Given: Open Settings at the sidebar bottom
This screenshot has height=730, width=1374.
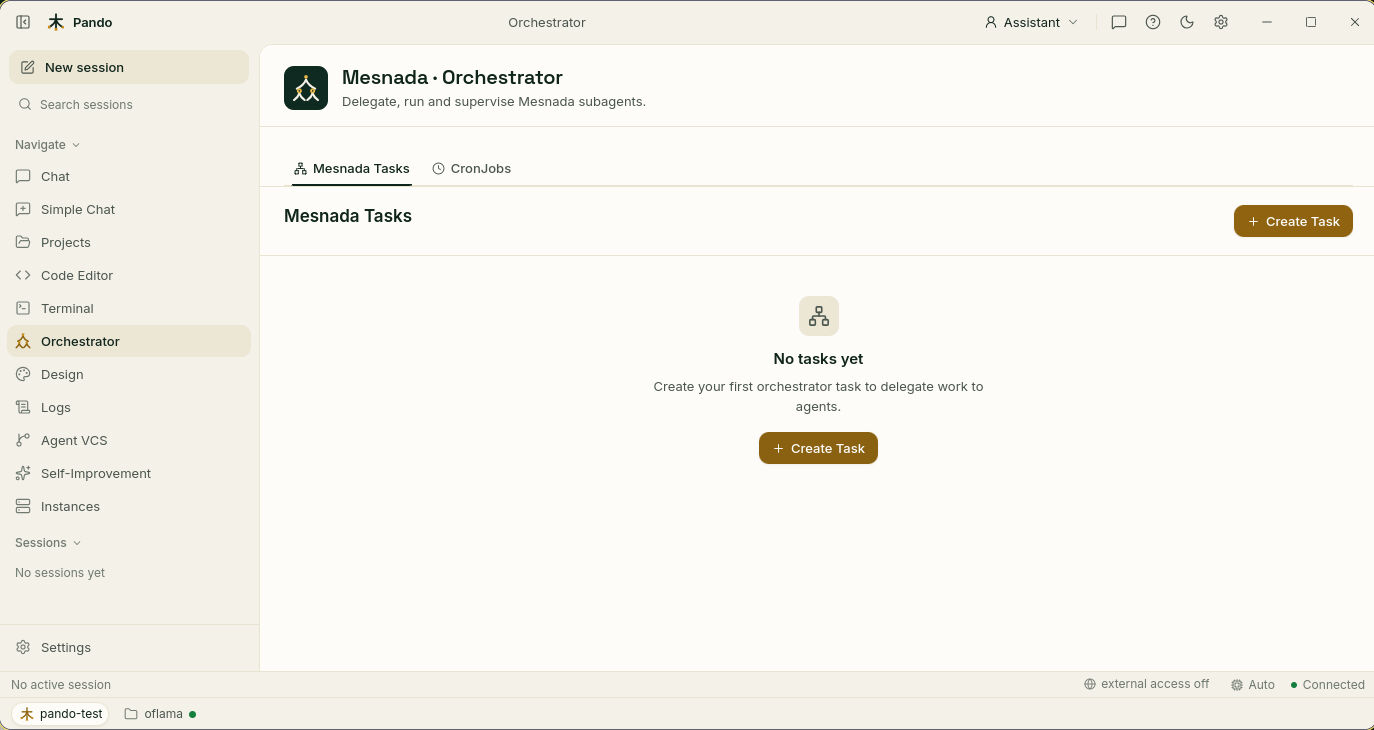Looking at the screenshot, I should click(129, 647).
